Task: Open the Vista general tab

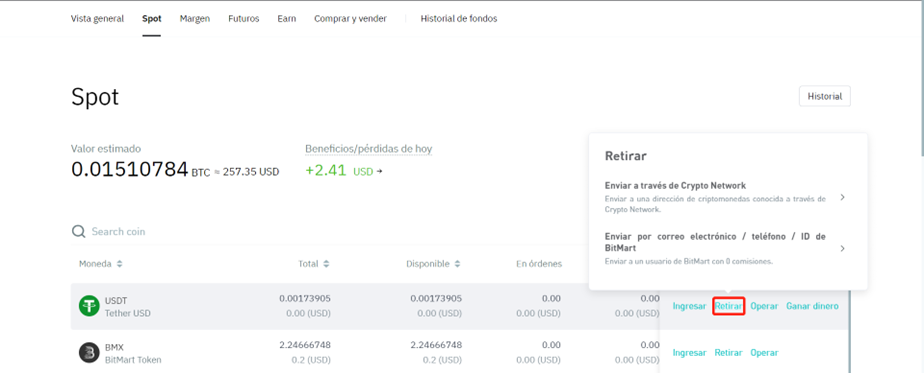Action: click(x=97, y=19)
